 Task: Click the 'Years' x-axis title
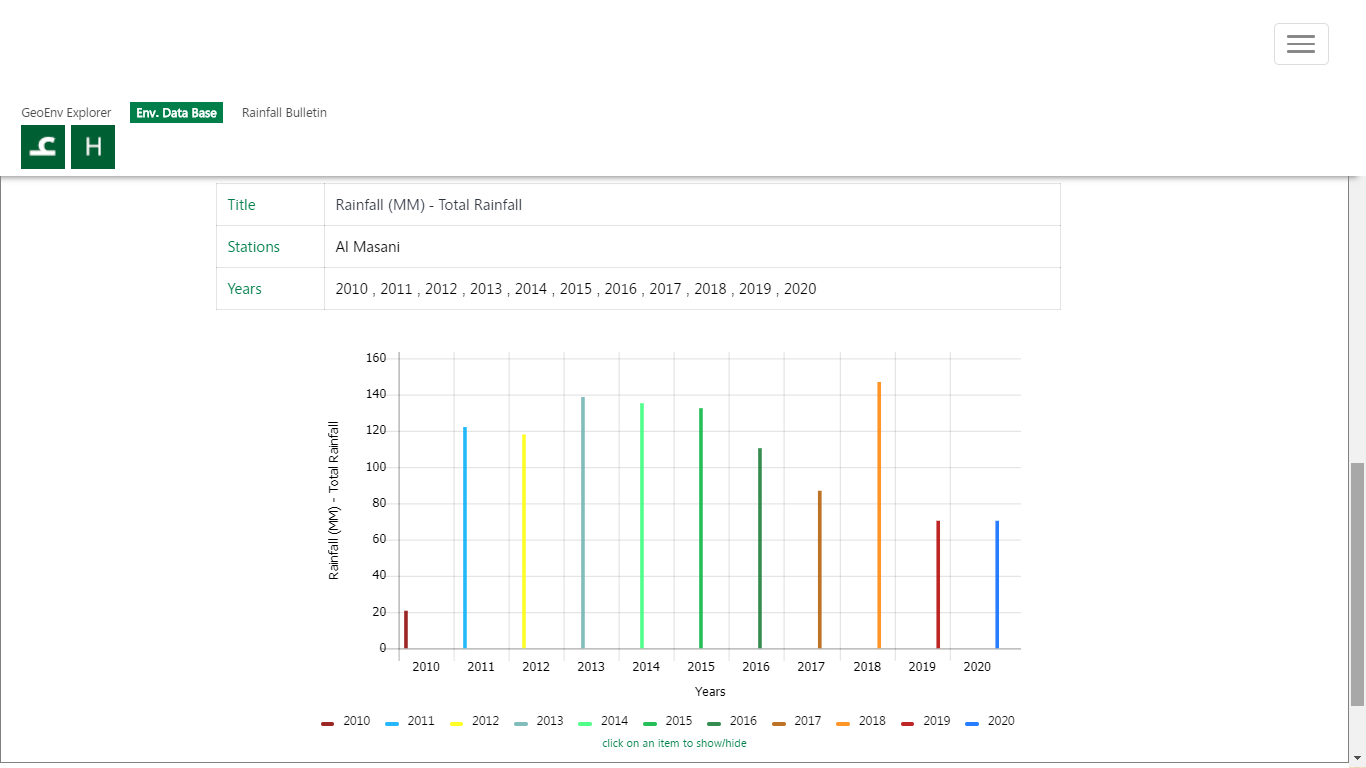[710, 692]
